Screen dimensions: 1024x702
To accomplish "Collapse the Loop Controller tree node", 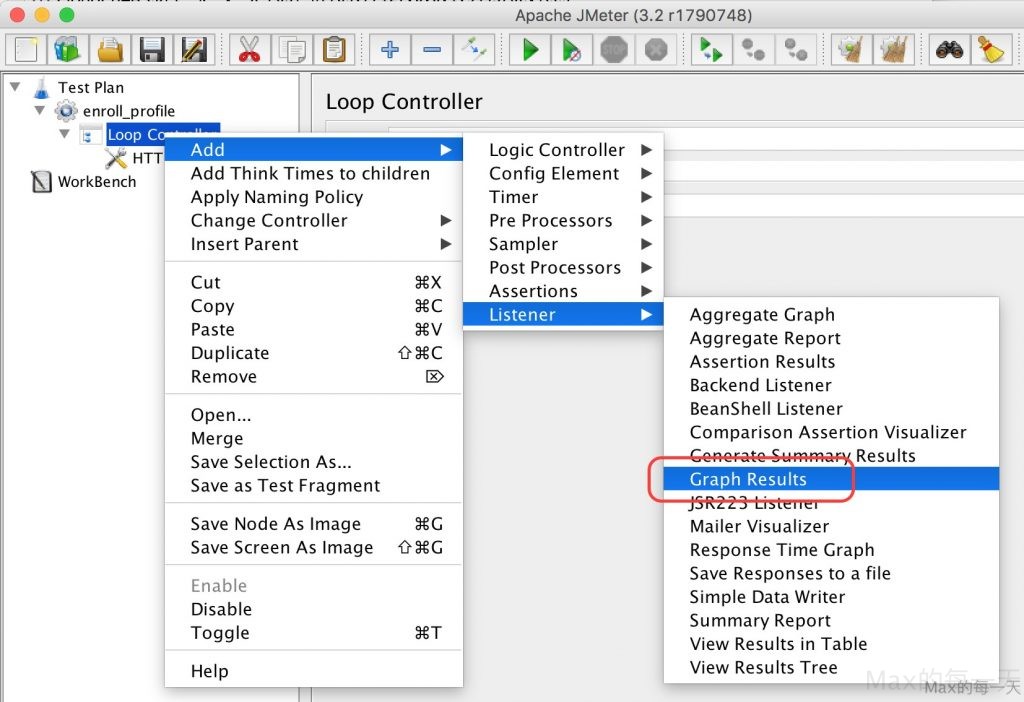I will [x=64, y=134].
